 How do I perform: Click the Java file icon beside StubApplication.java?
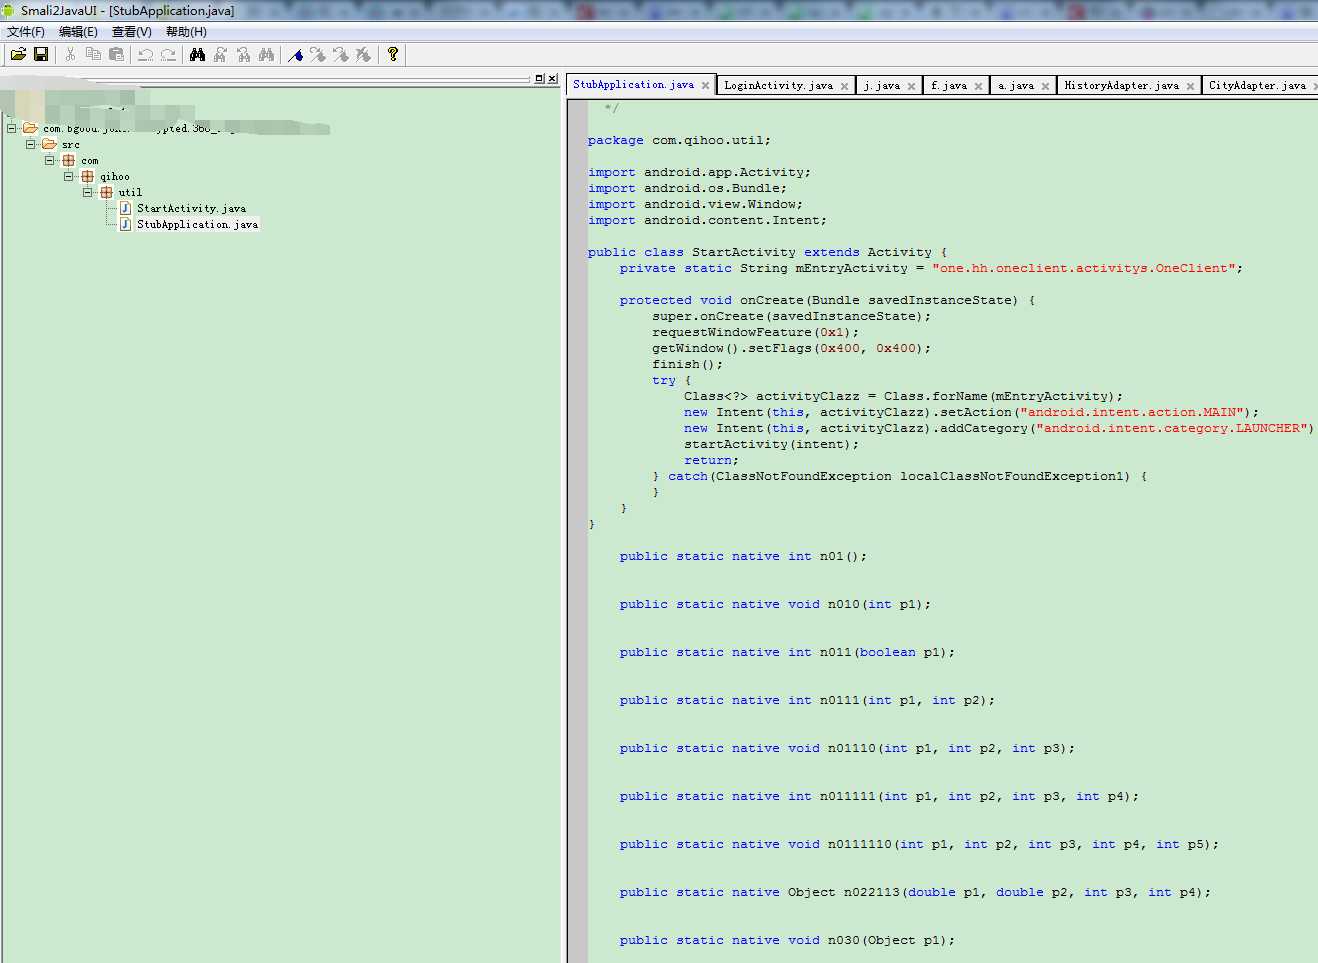point(125,224)
